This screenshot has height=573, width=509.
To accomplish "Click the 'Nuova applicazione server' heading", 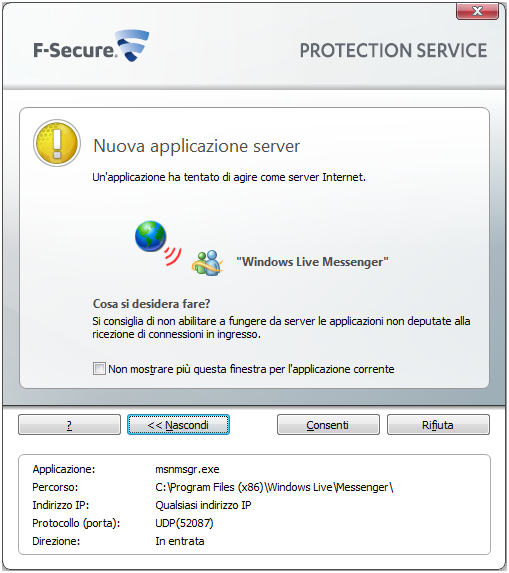I will 197,146.
